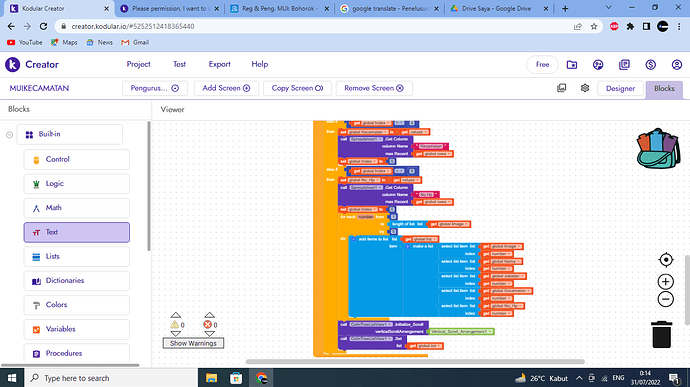The width and height of the screenshot is (690, 387).
Task: Open the Export menu
Action: tap(219, 64)
